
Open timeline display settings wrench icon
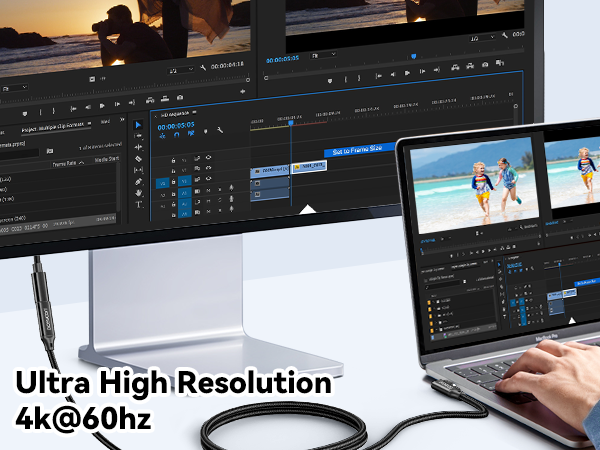220,130
